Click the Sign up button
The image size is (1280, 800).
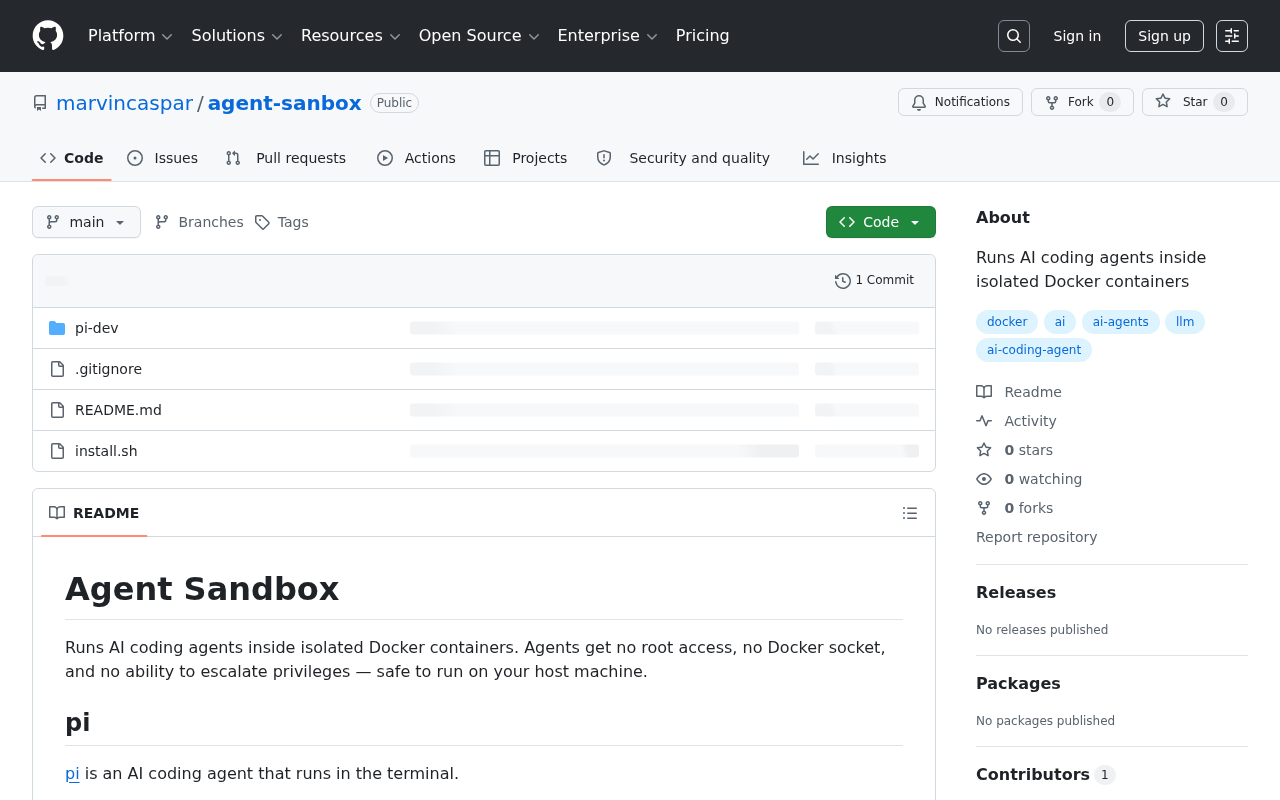1164,36
